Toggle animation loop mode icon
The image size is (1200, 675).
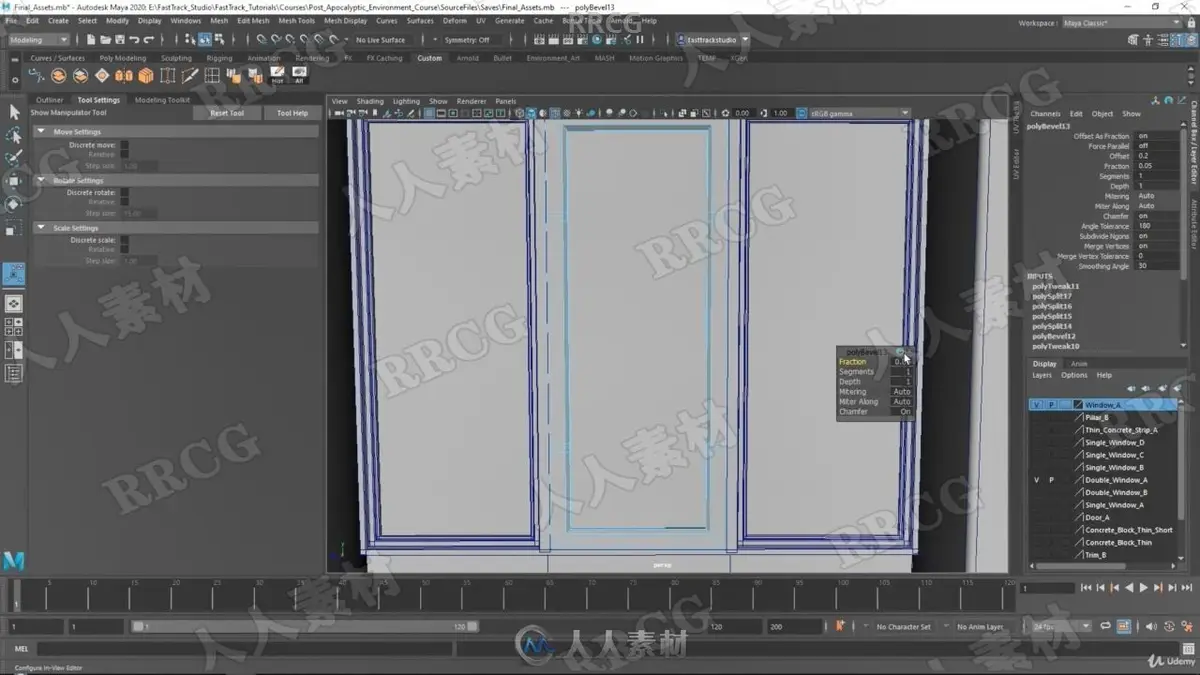pyautogui.click(x=1106, y=627)
